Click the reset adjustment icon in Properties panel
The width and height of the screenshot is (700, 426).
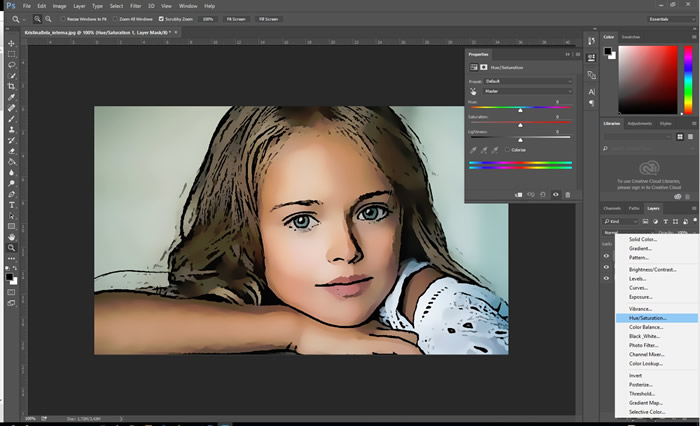(543, 195)
